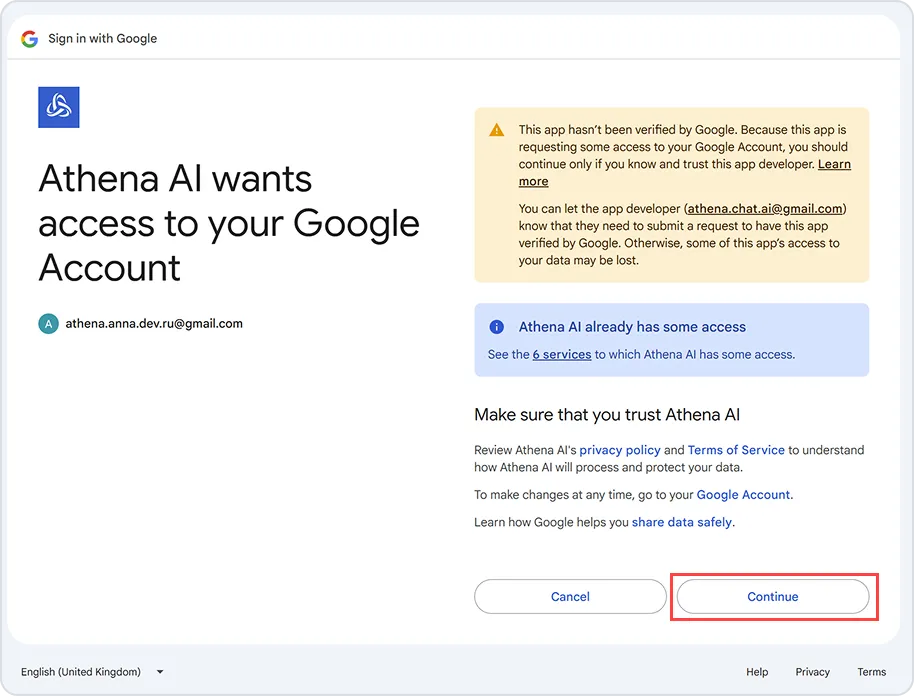
Task: Open the 6 services link
Action: (561, 354)
